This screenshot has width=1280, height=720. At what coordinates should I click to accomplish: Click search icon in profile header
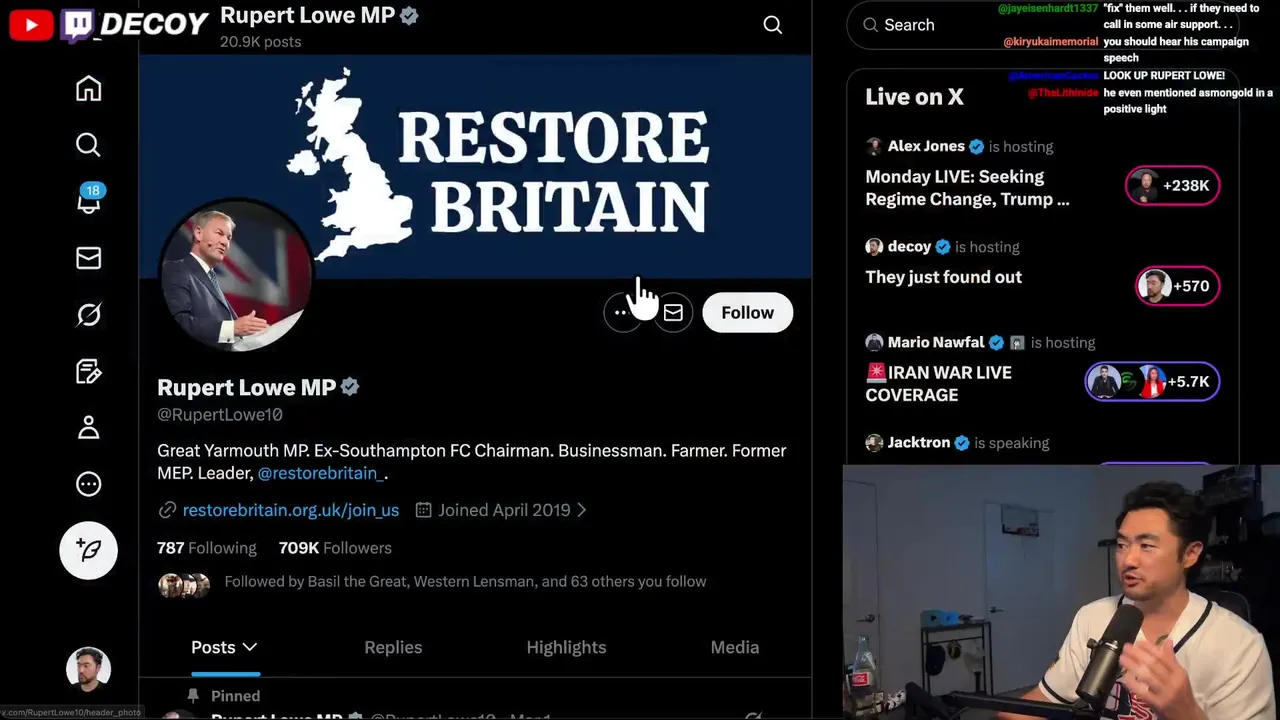(x=773, y=25)
